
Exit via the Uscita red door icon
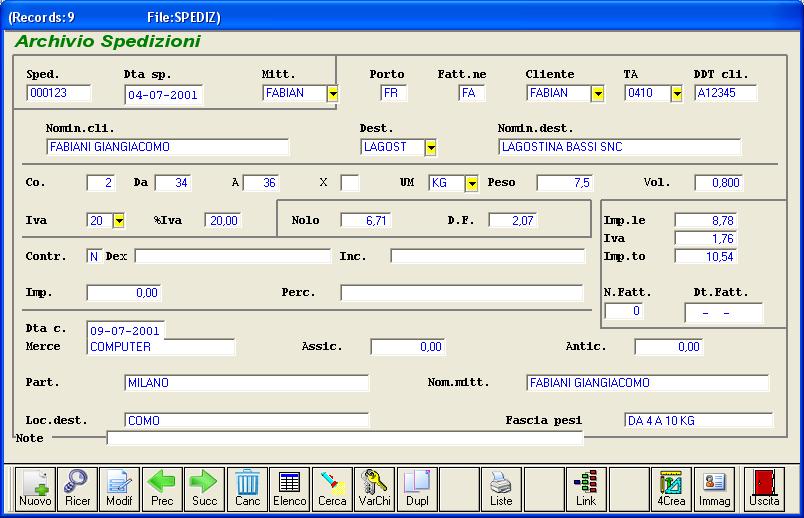(x=764, y=489)
